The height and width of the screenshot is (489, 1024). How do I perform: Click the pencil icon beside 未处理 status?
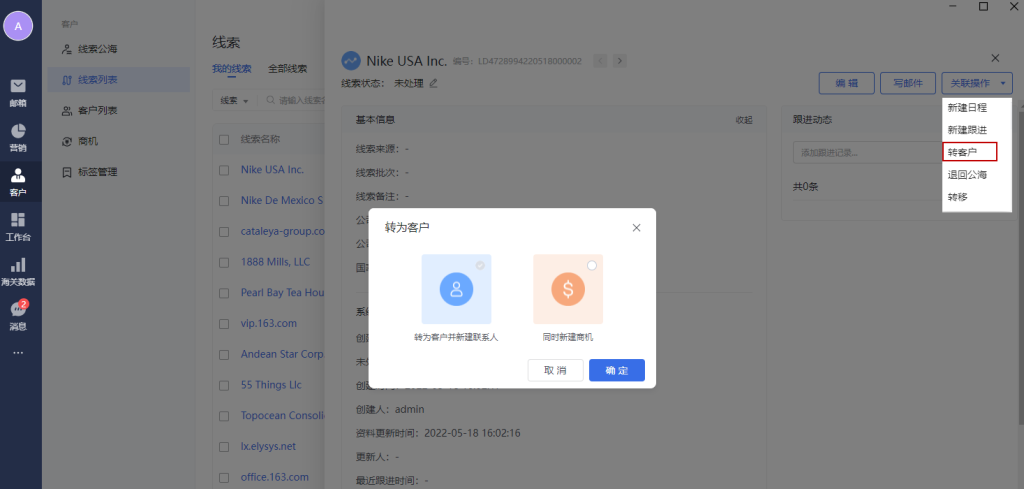coord(433,83)
